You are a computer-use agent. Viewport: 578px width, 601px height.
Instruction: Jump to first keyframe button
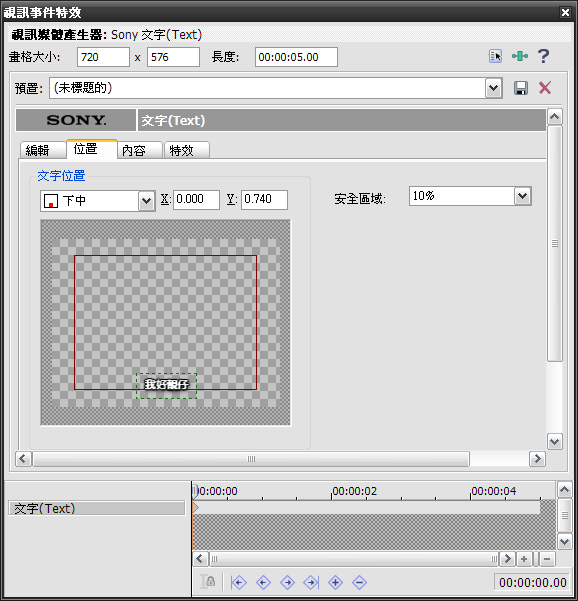[x=238, y=583]
